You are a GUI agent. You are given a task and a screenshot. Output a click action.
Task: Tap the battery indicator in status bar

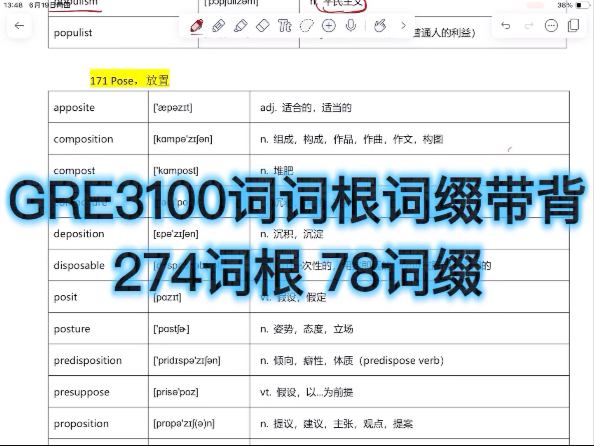[x=582, y=5]
